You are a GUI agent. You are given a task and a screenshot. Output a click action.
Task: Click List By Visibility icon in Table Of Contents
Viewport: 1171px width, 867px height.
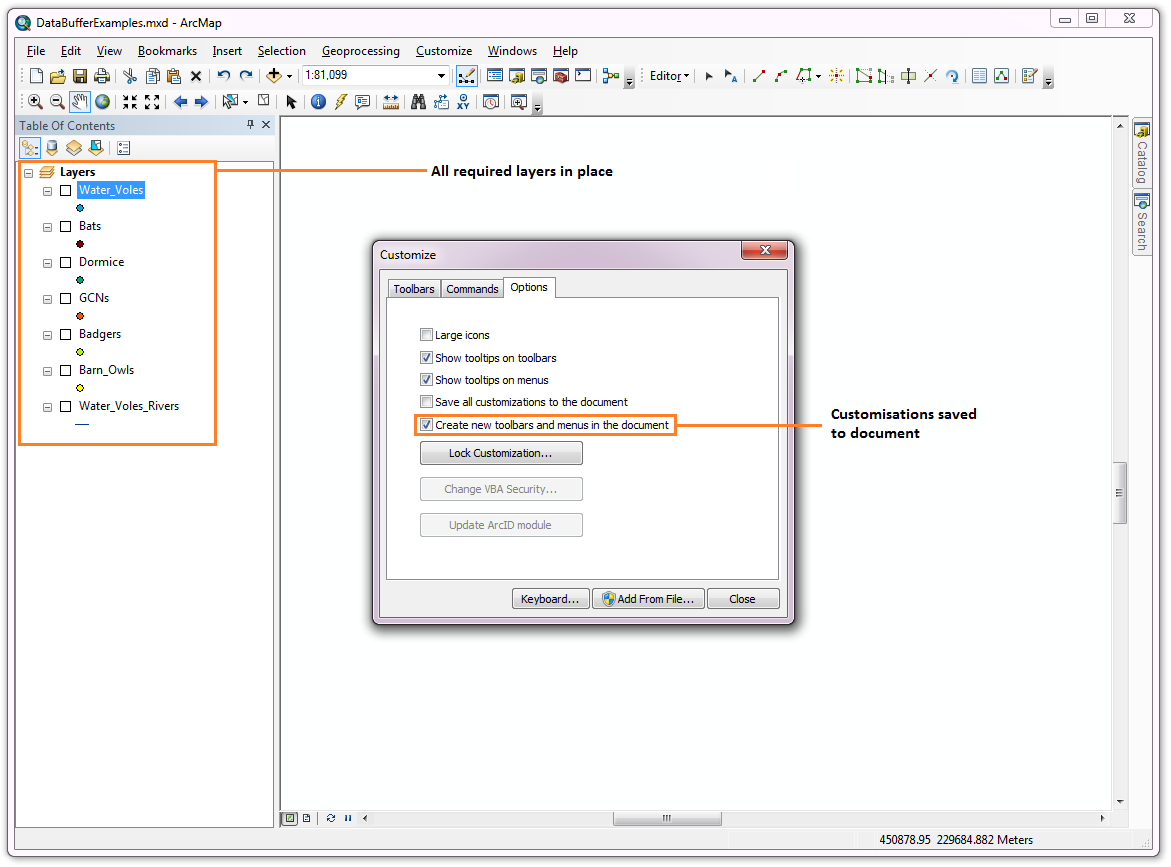click(x=73, y=148)
